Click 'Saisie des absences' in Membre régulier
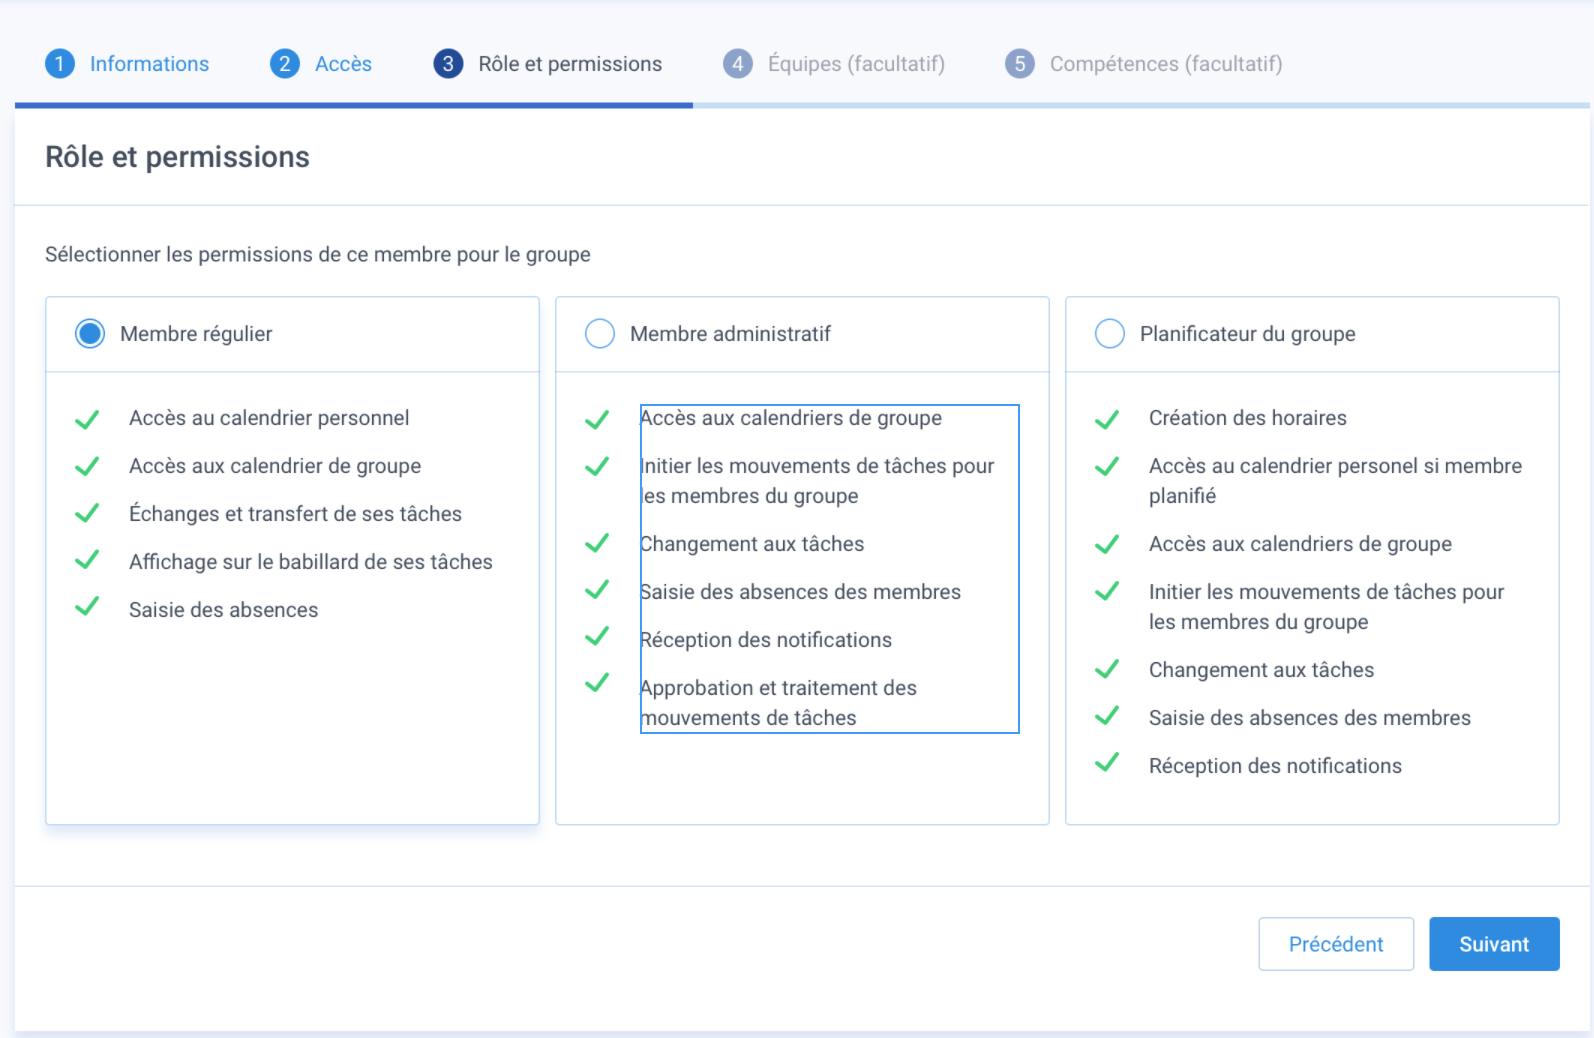 (x=223, y=610)
